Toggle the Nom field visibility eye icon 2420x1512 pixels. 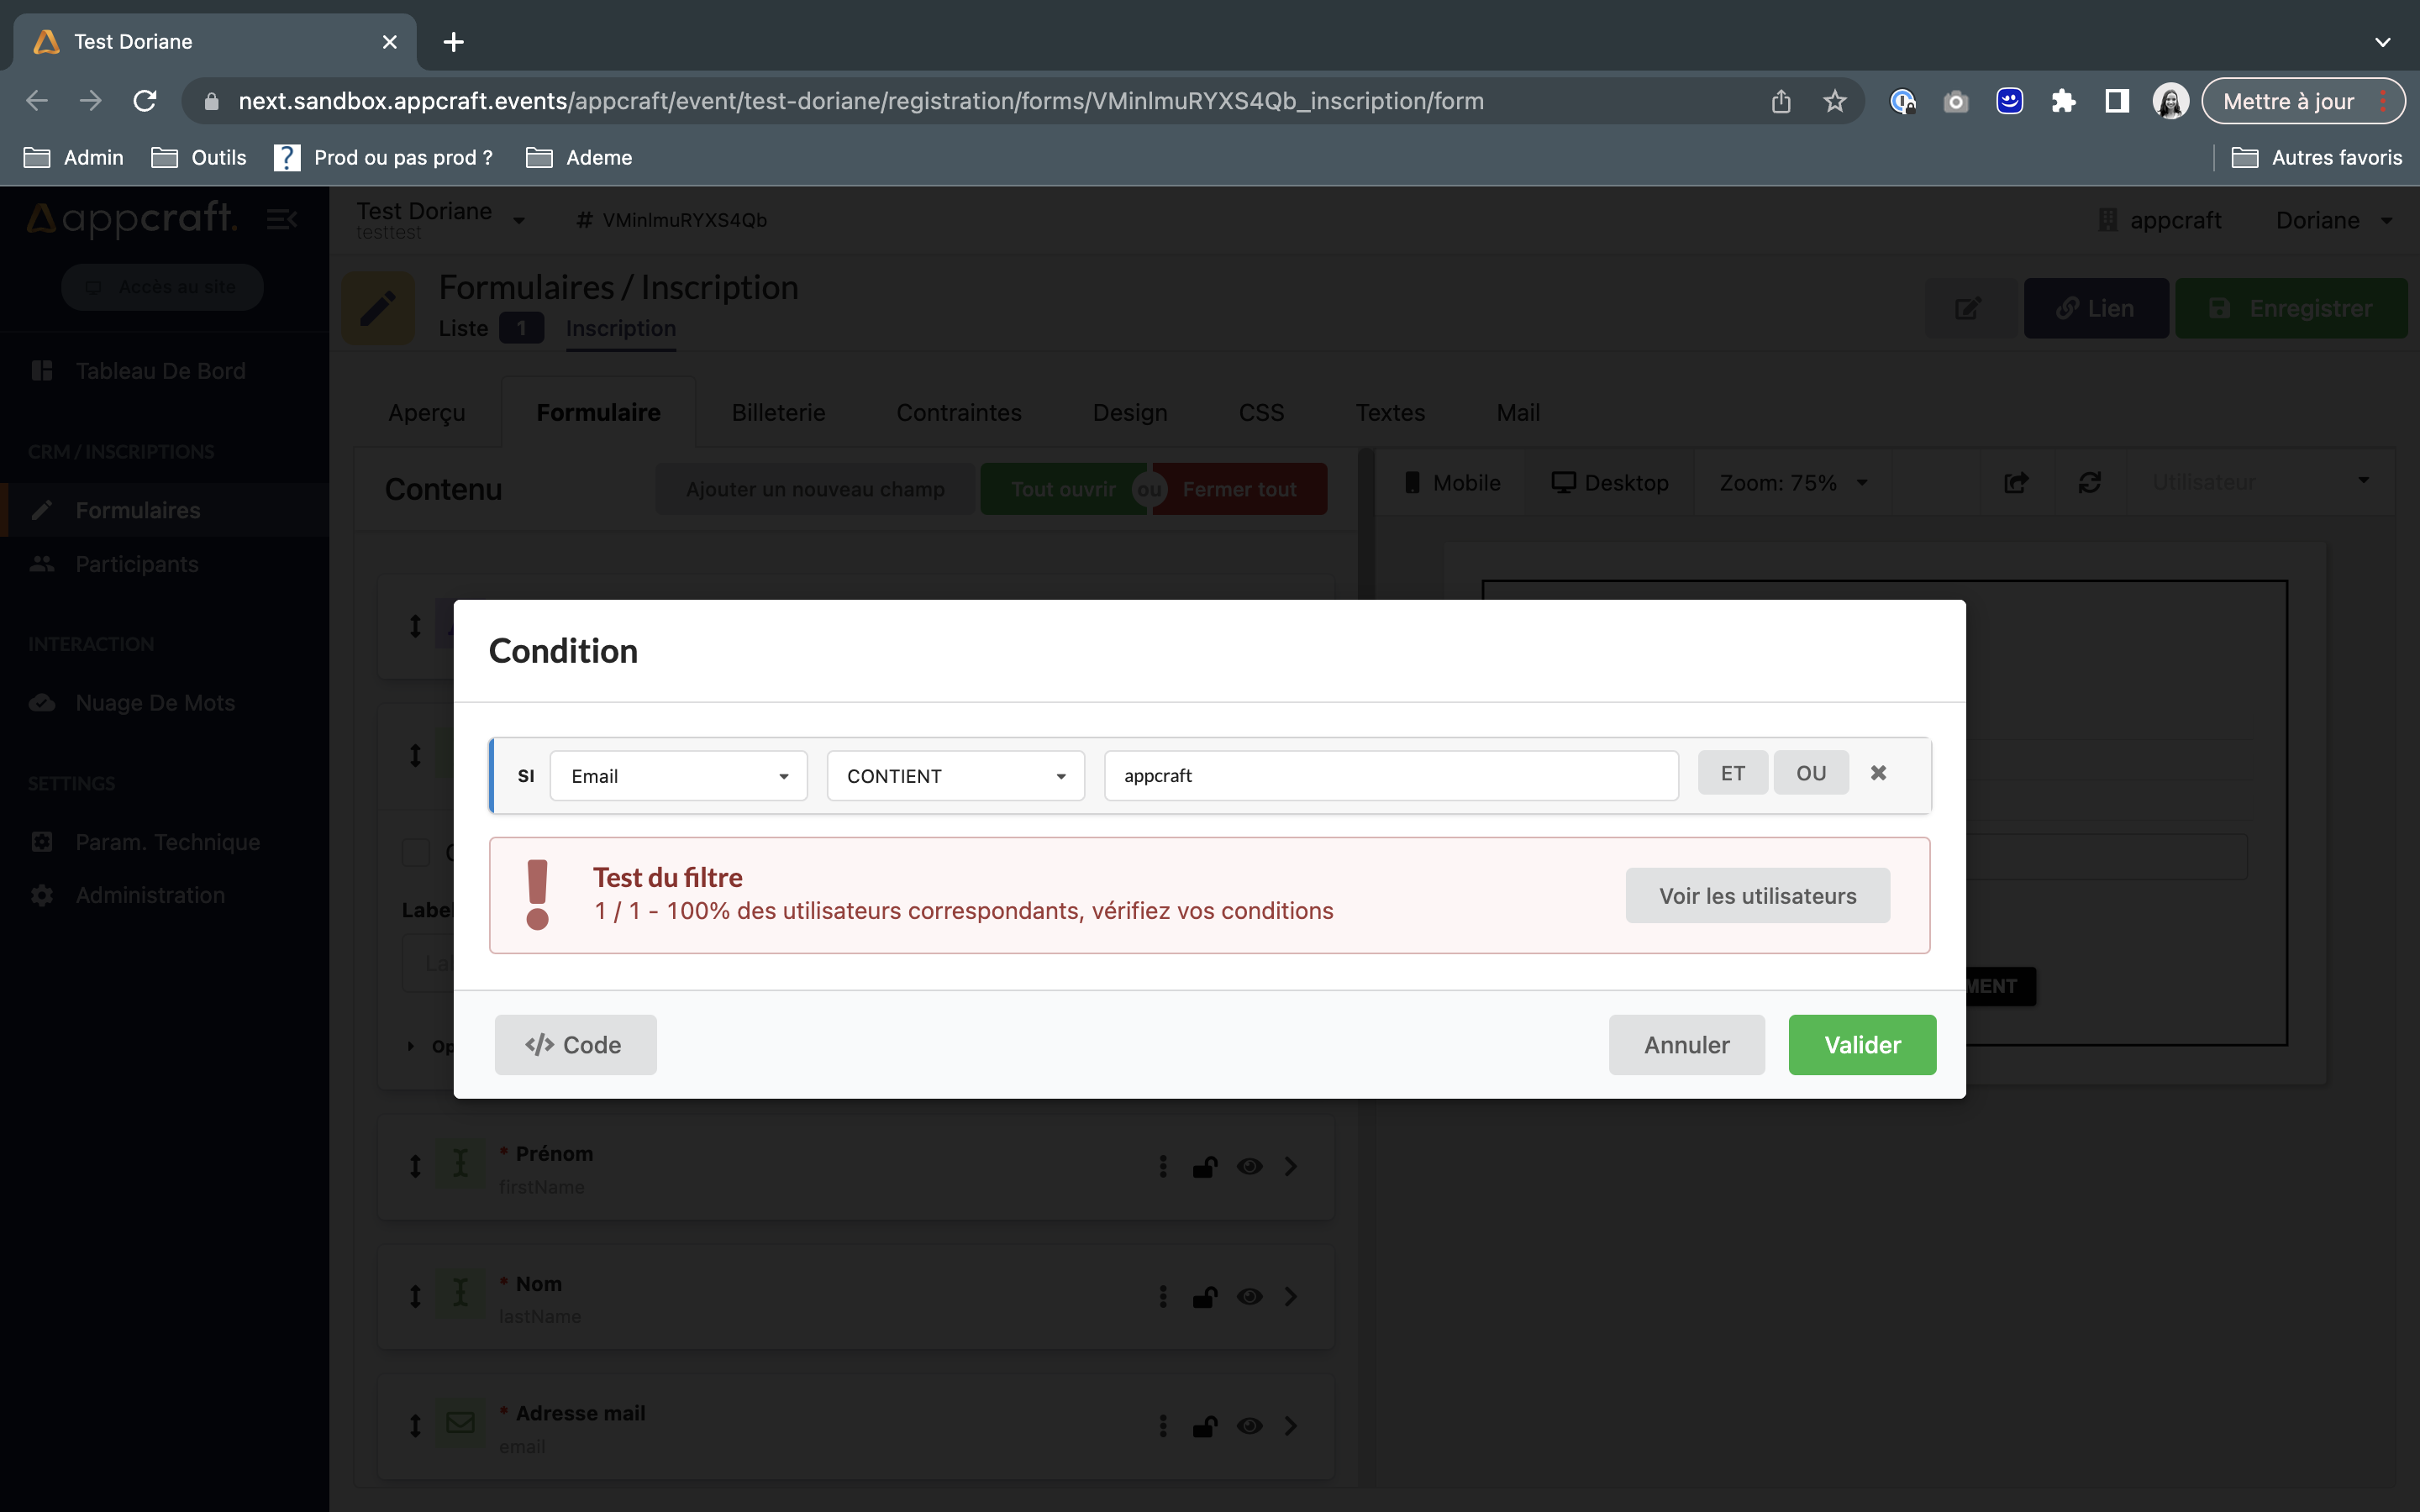[1249, 1296]
